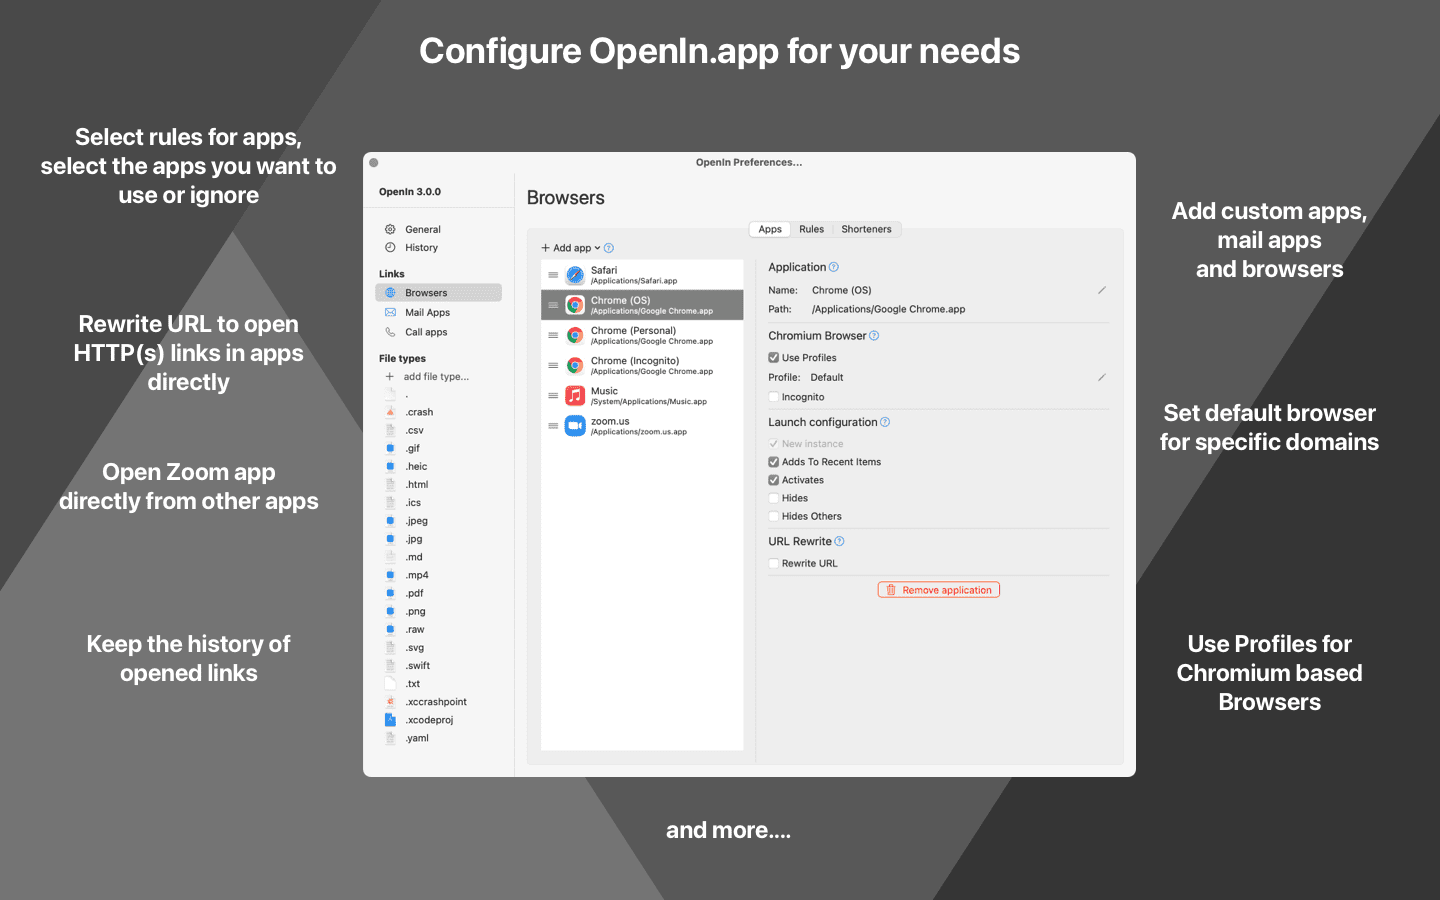Select the .mp4 file type
Screen dimensions: 1440x900
point(417,575)
